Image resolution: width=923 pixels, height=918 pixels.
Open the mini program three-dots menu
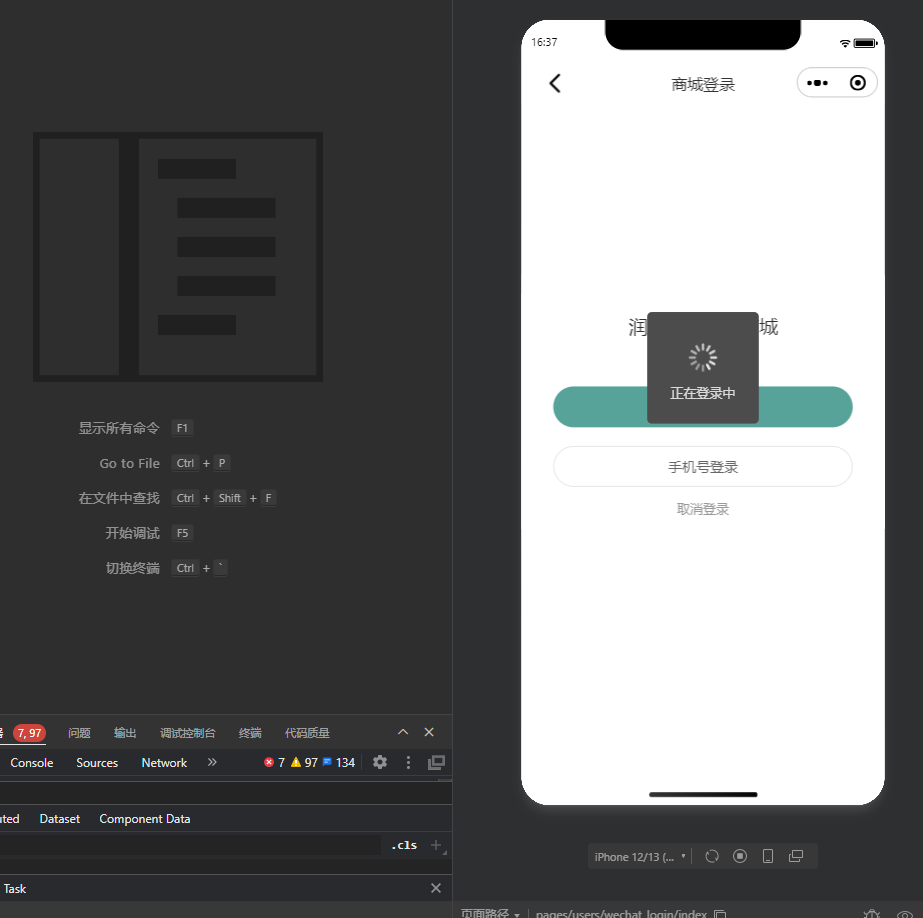tap(817, 83)
